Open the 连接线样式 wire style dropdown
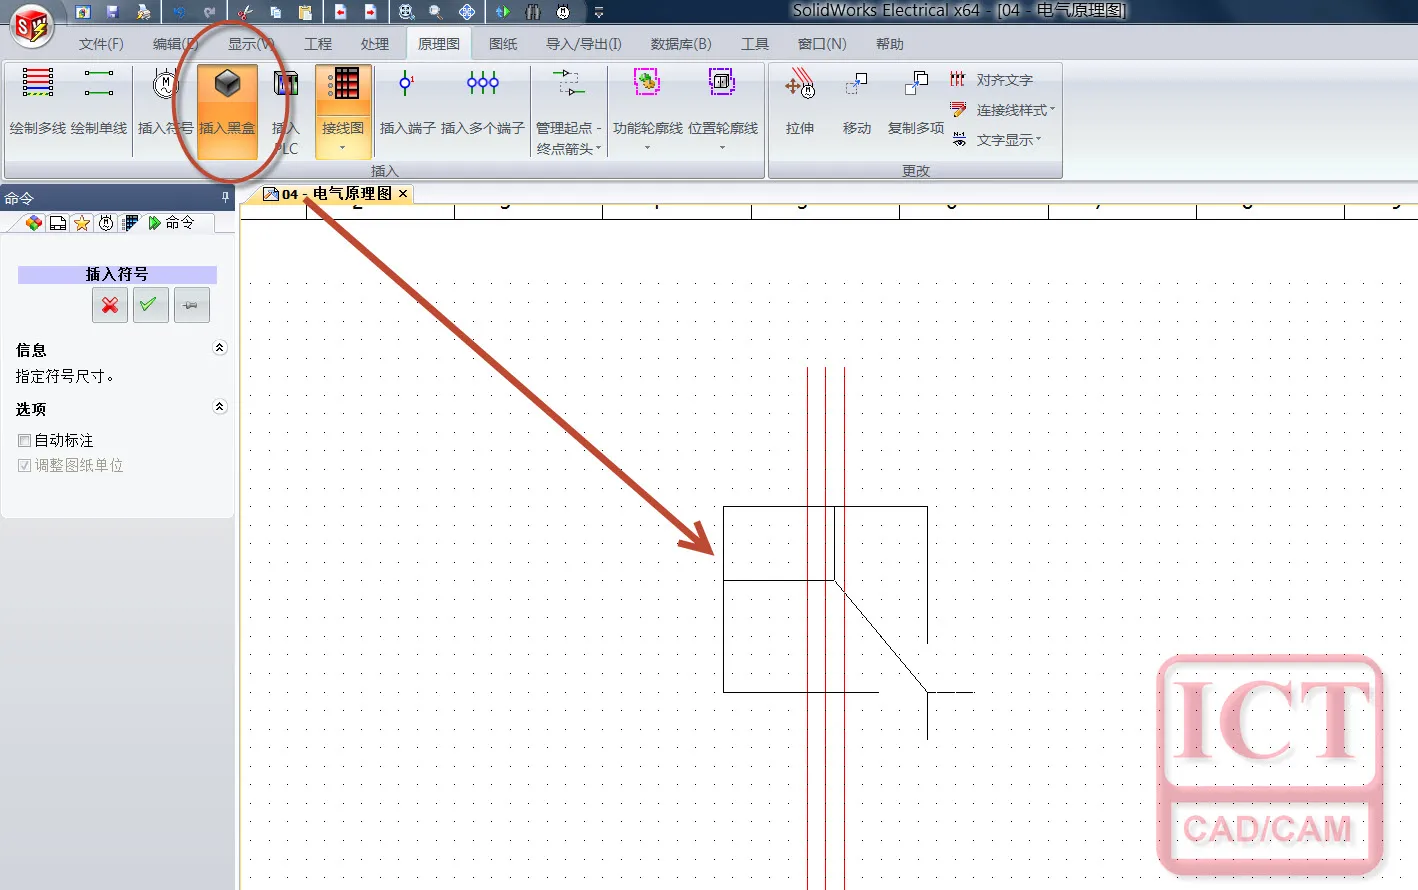The image size is (1418, 890). coord(1003,110)
